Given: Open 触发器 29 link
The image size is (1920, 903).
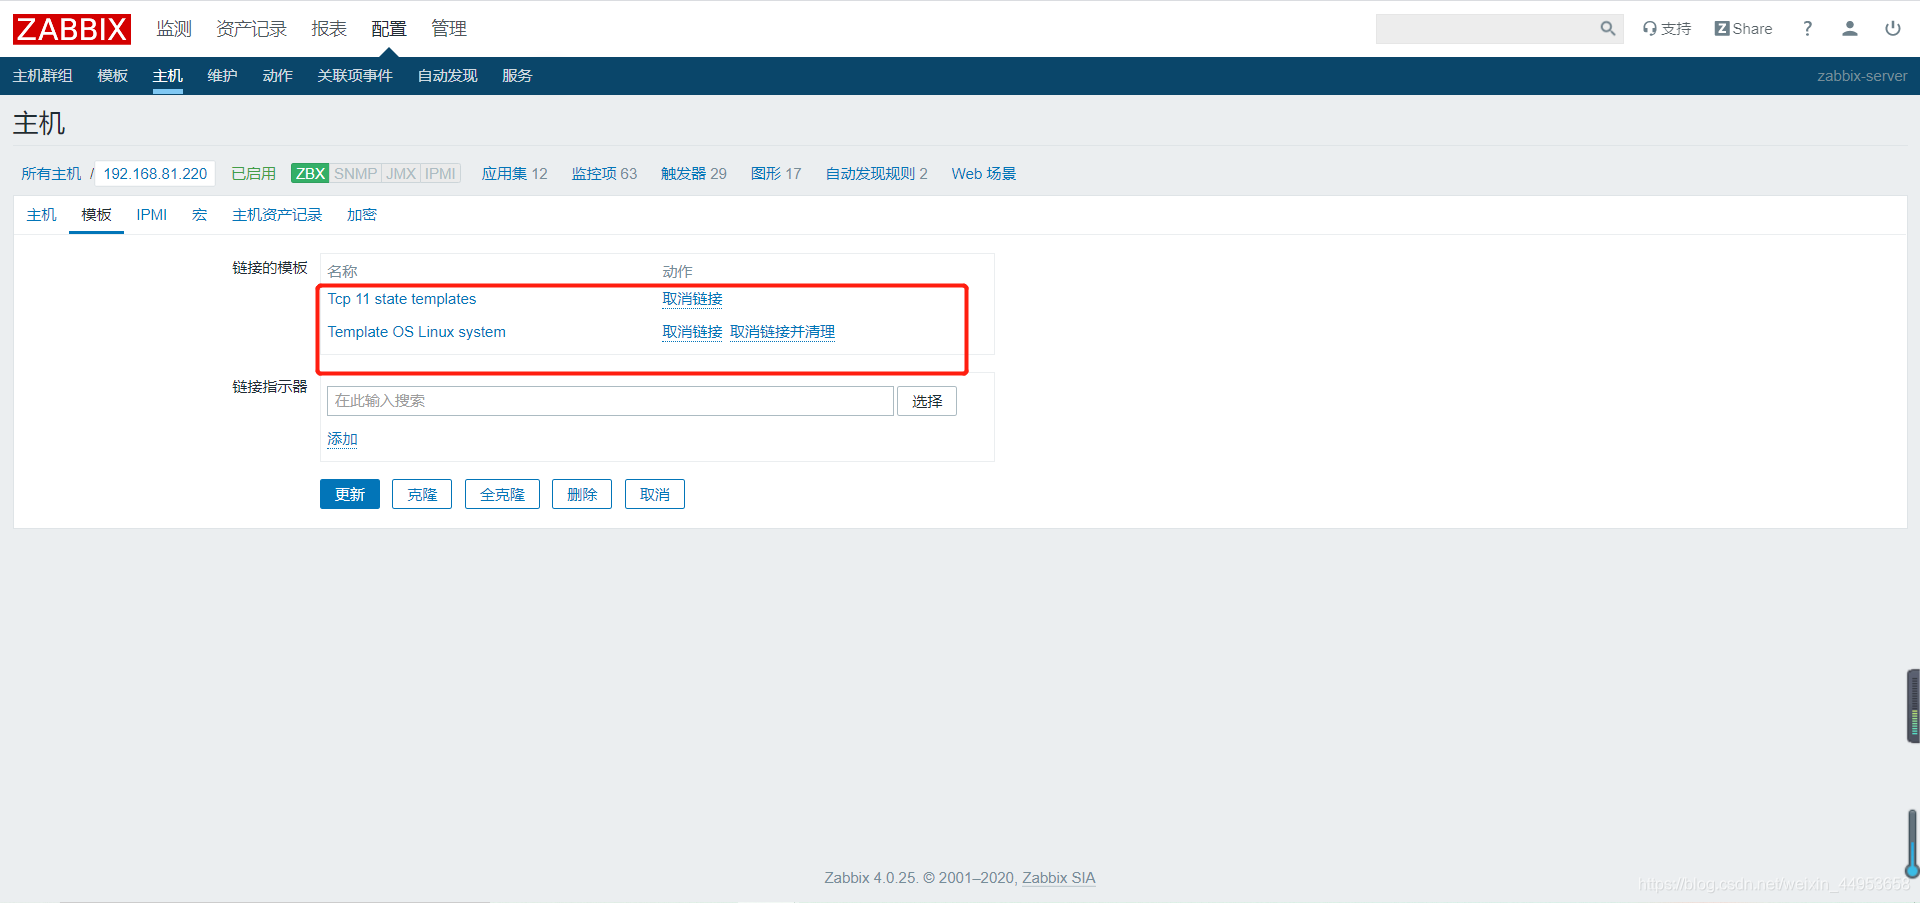Looking at the screenshot, I should pos(694,173).
